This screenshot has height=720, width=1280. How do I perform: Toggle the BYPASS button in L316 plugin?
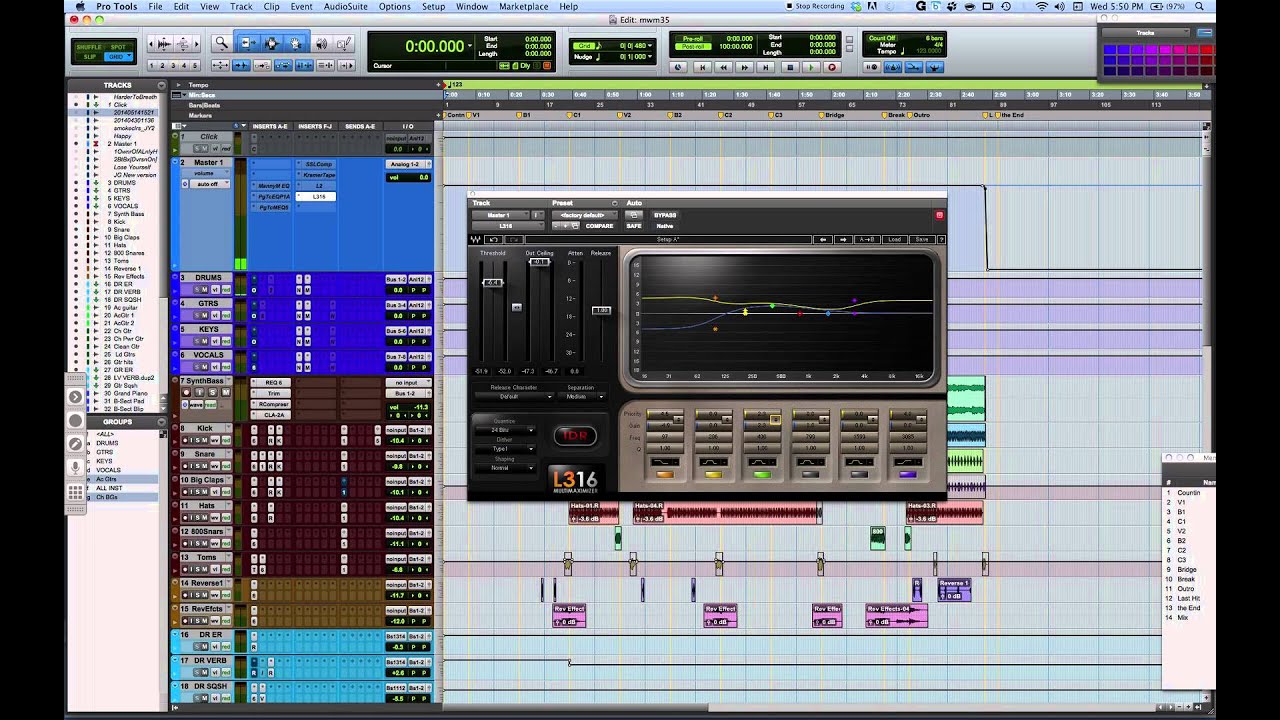[665, 215]
